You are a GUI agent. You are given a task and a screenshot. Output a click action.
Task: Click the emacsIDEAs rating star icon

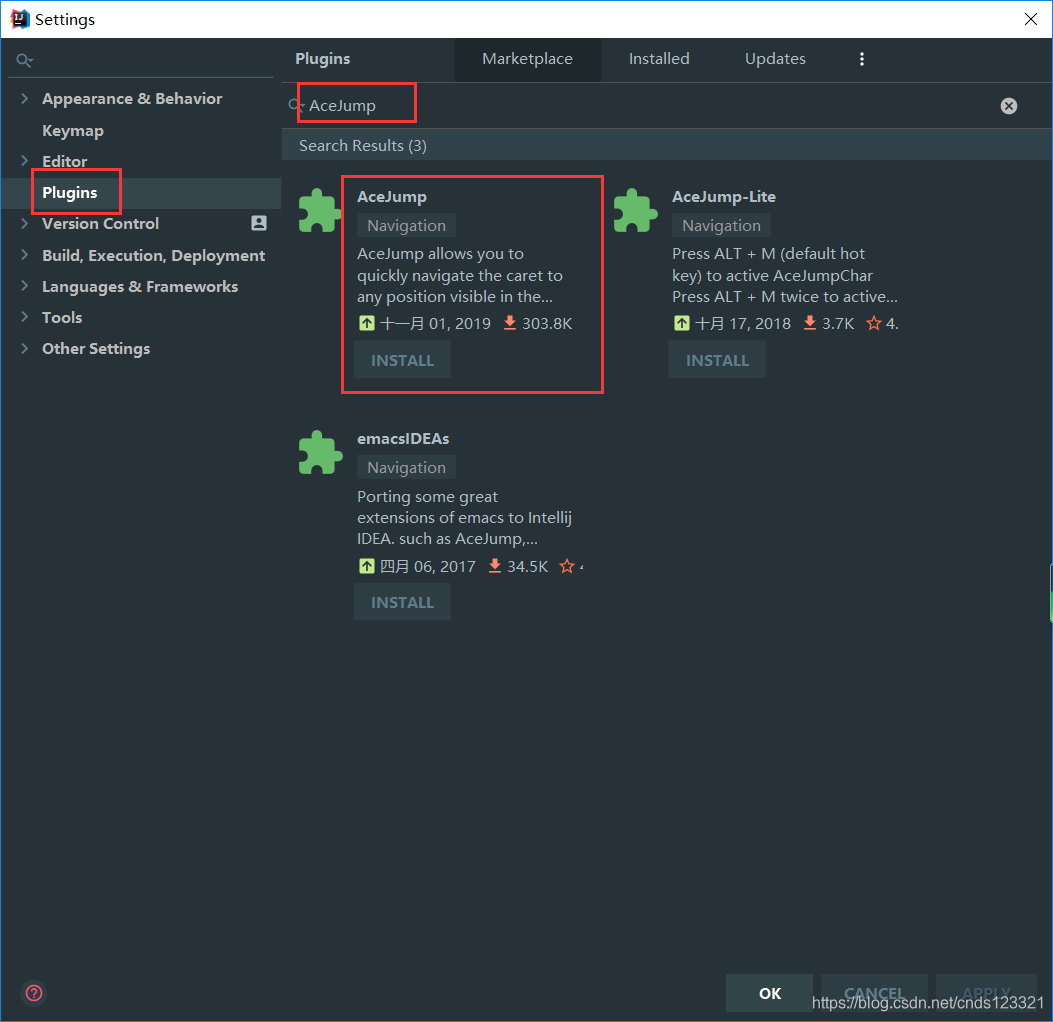pos(567,566)
